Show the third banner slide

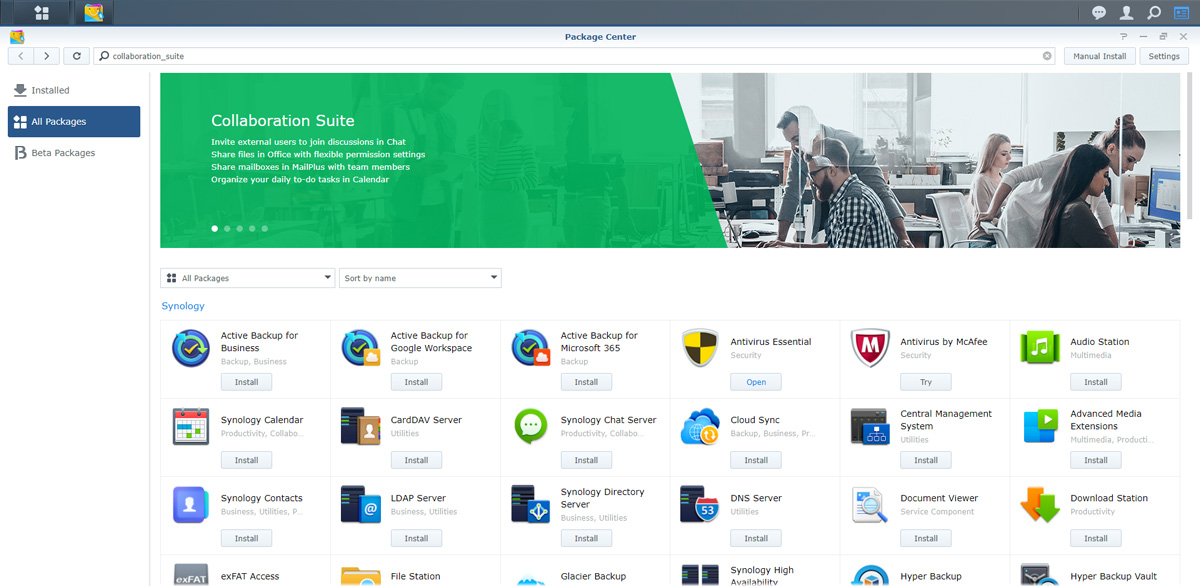[240, 229]
